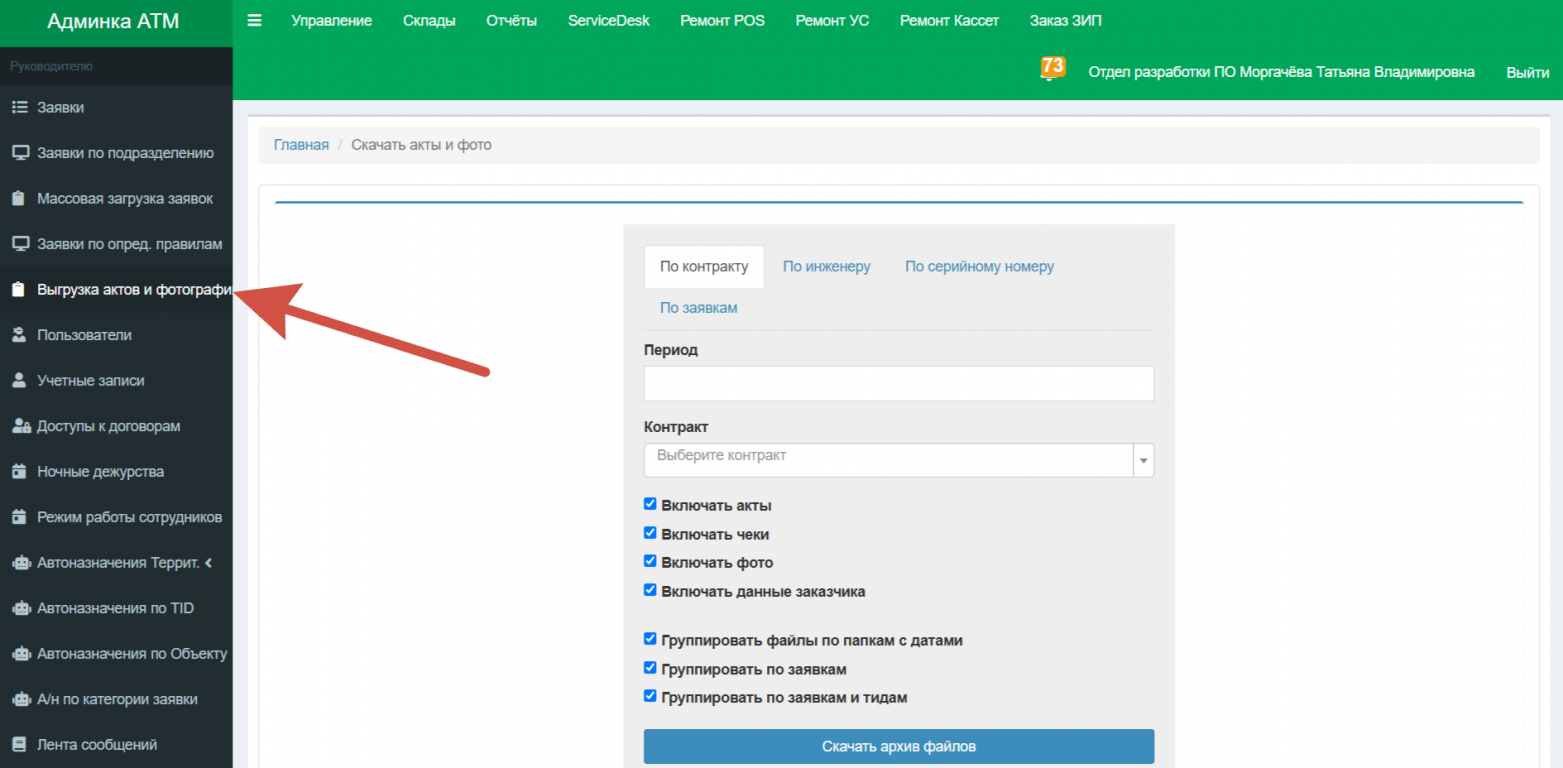
Task: Click into the Период input field
Action: [898, 384]
